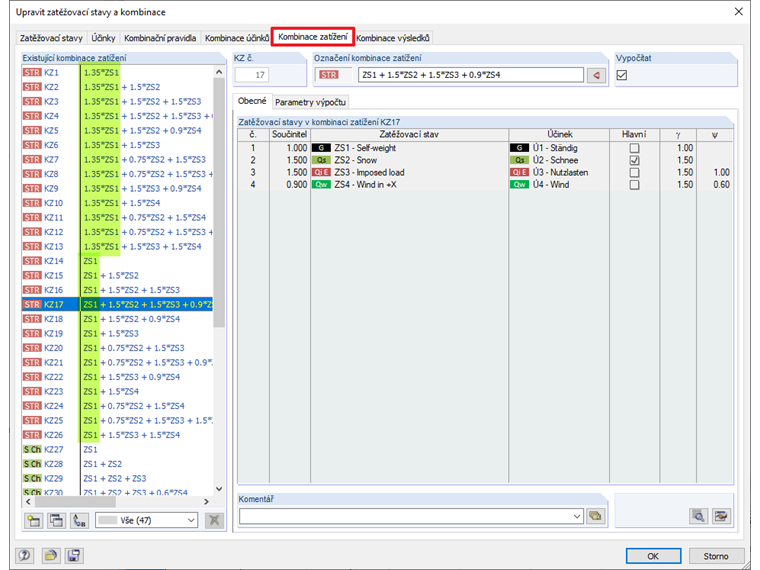
Task: Select the highlighted KZ17 row
Action: click(117, 304)
